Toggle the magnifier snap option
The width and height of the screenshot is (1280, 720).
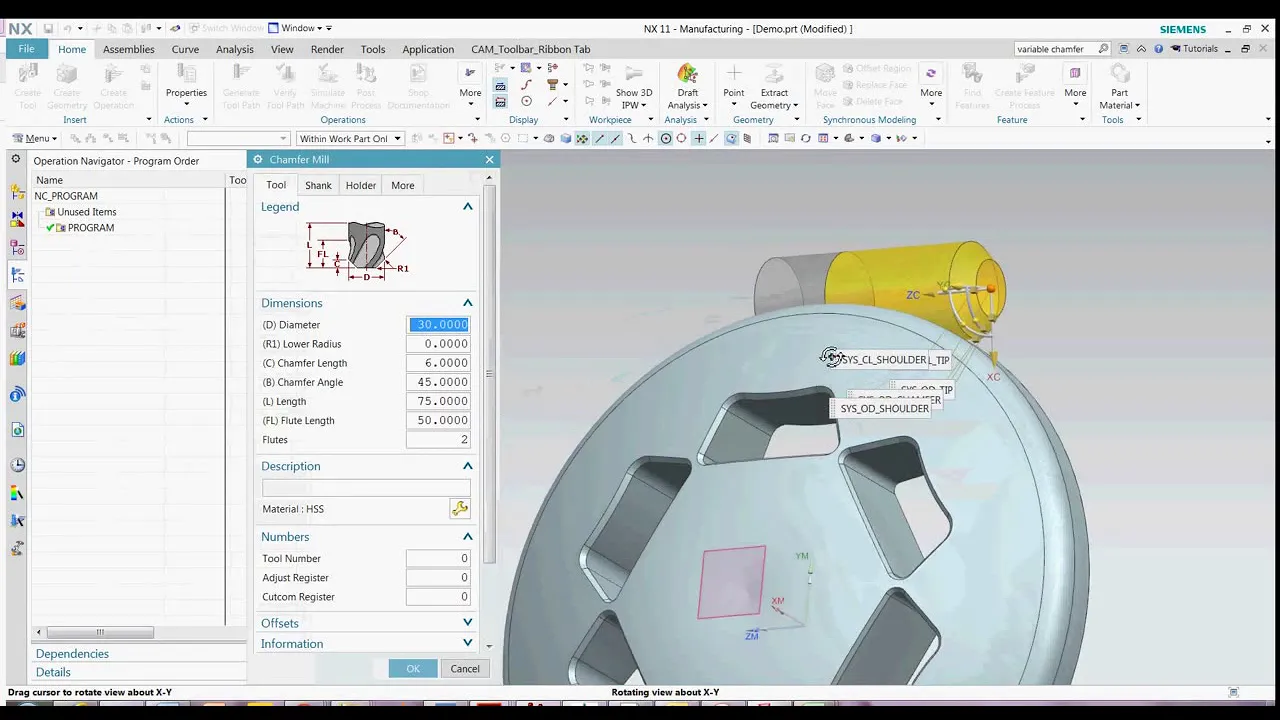pyautogui.click(x=731, y=138)
